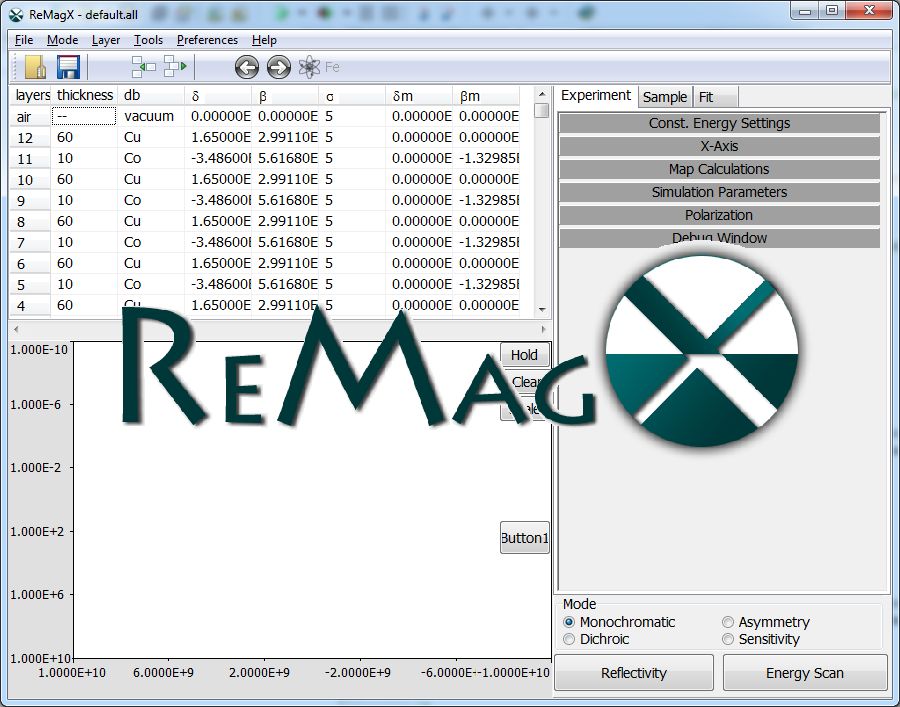
Task: Expand the Simulation Parameters section
Action: click(x=719, y=192)
